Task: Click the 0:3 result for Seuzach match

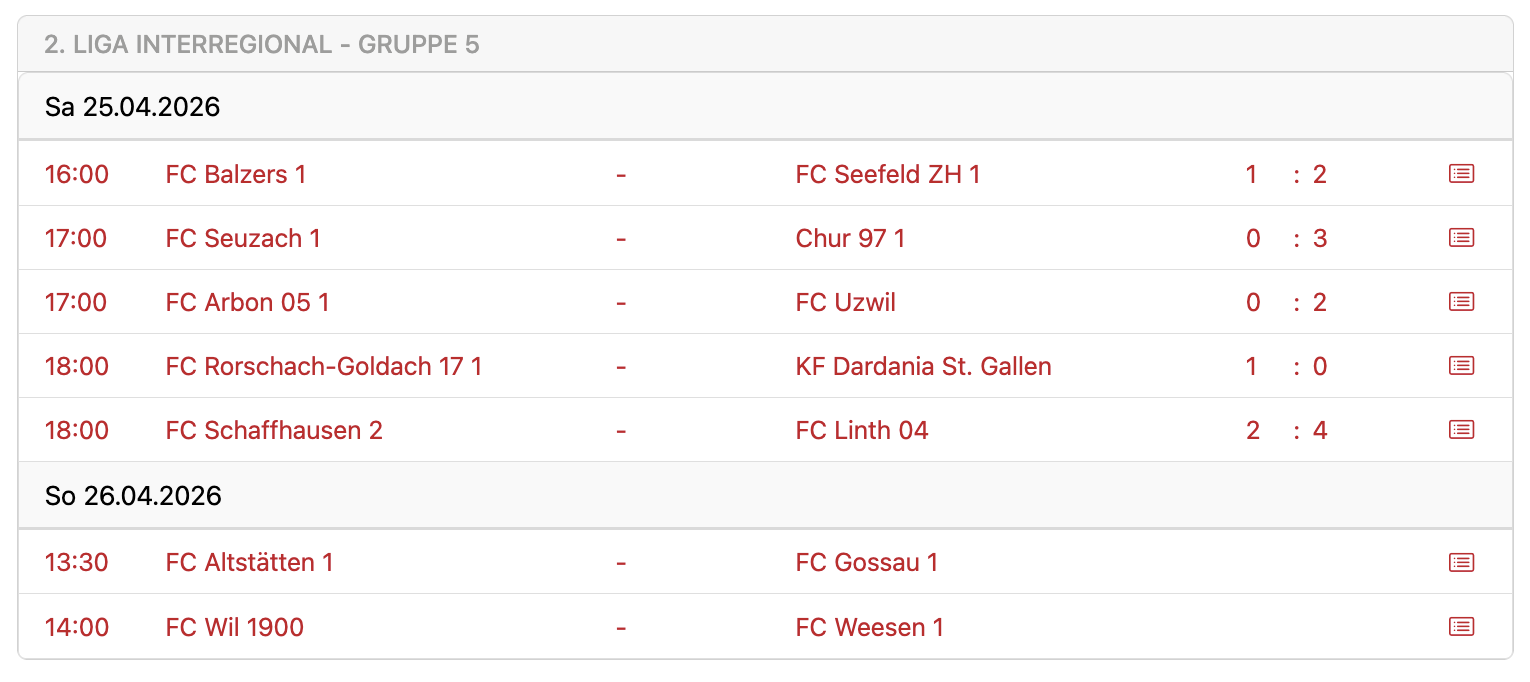Action: (x=1286, y=239)
